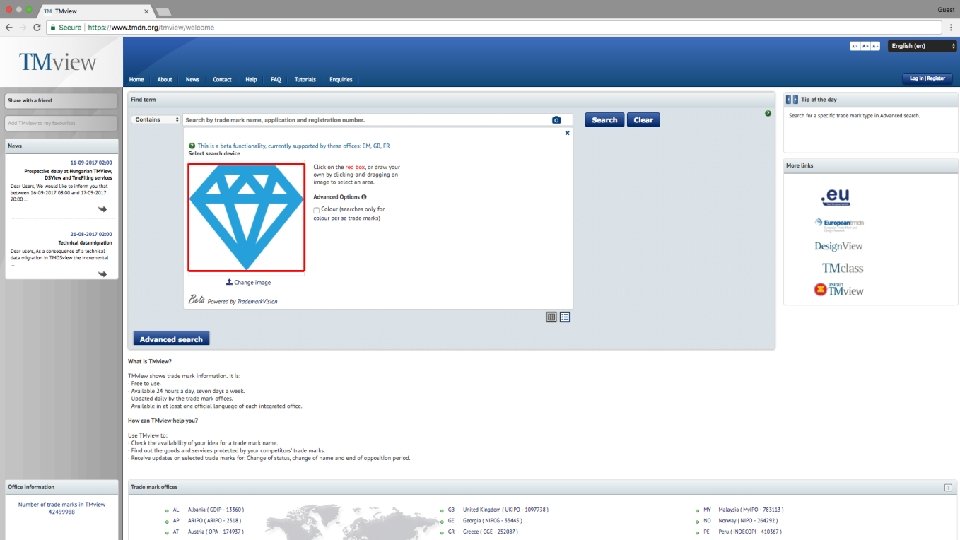Viewport: 960px width, 540px height.
Task: Open the DesignView link
Action: [838, 246]
